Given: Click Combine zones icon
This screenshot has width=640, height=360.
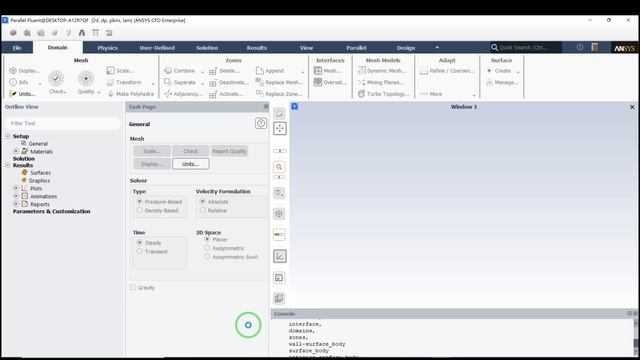Looking at the screenshot, I should coord(168,71).
